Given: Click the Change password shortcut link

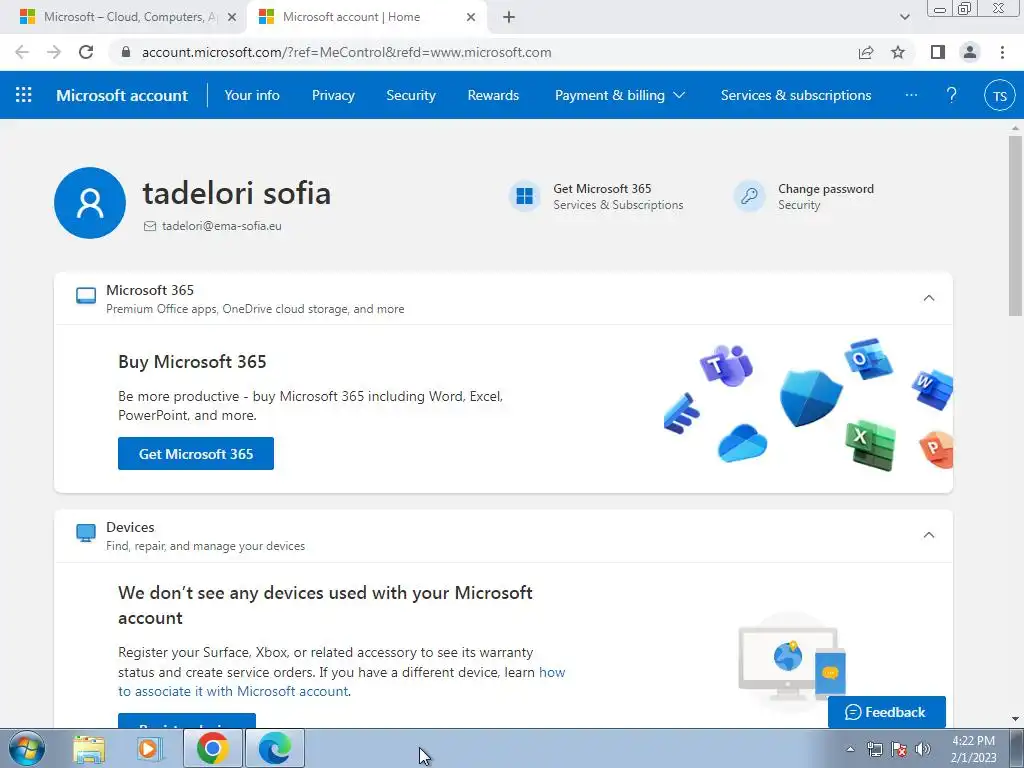Looking at the screenshot, I should coord(825,189).
